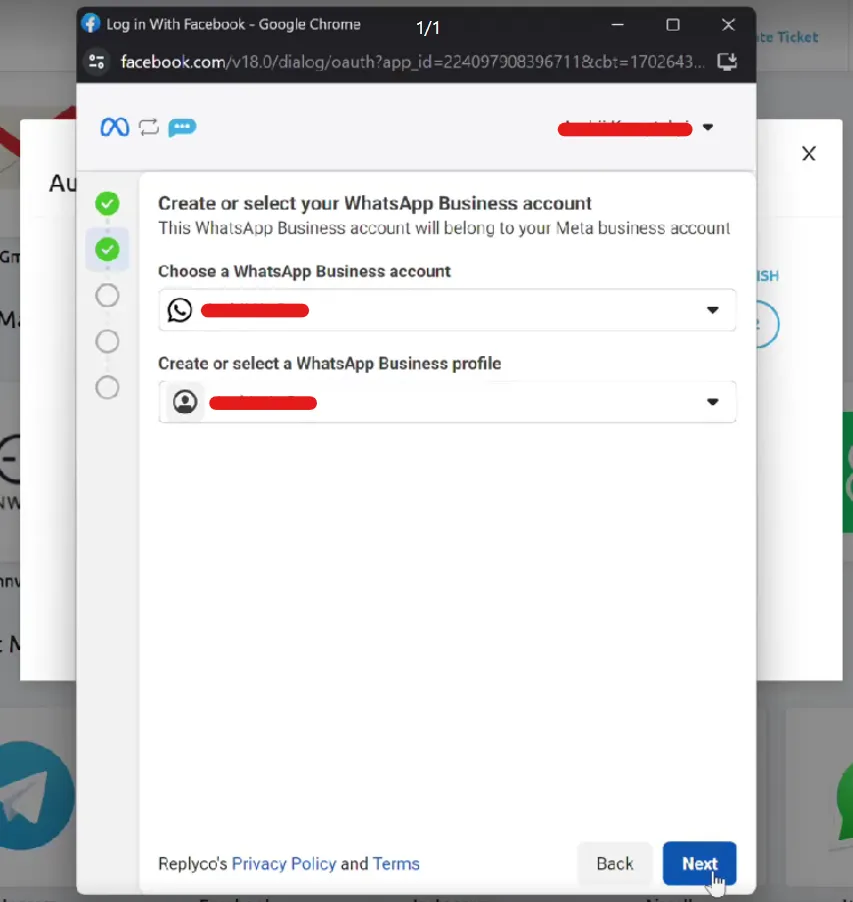Click the WhatsApp logo in account field
Image resolution: width=853 pixels, height=902 pixels.
pos(179,310)
